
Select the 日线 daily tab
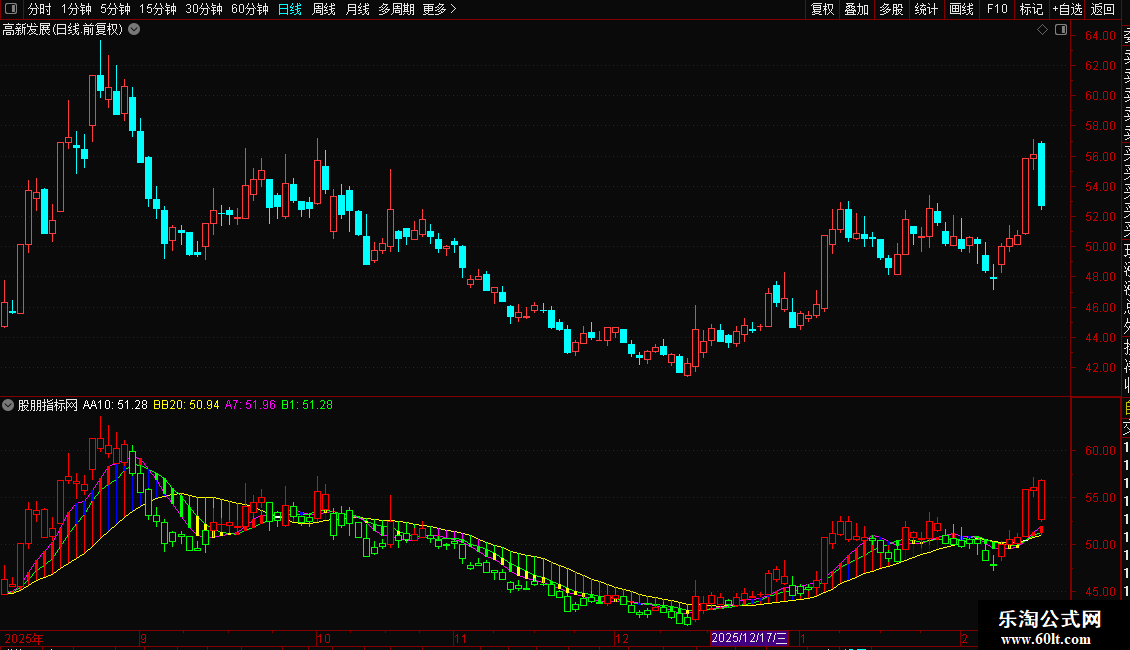click(290, 9)
